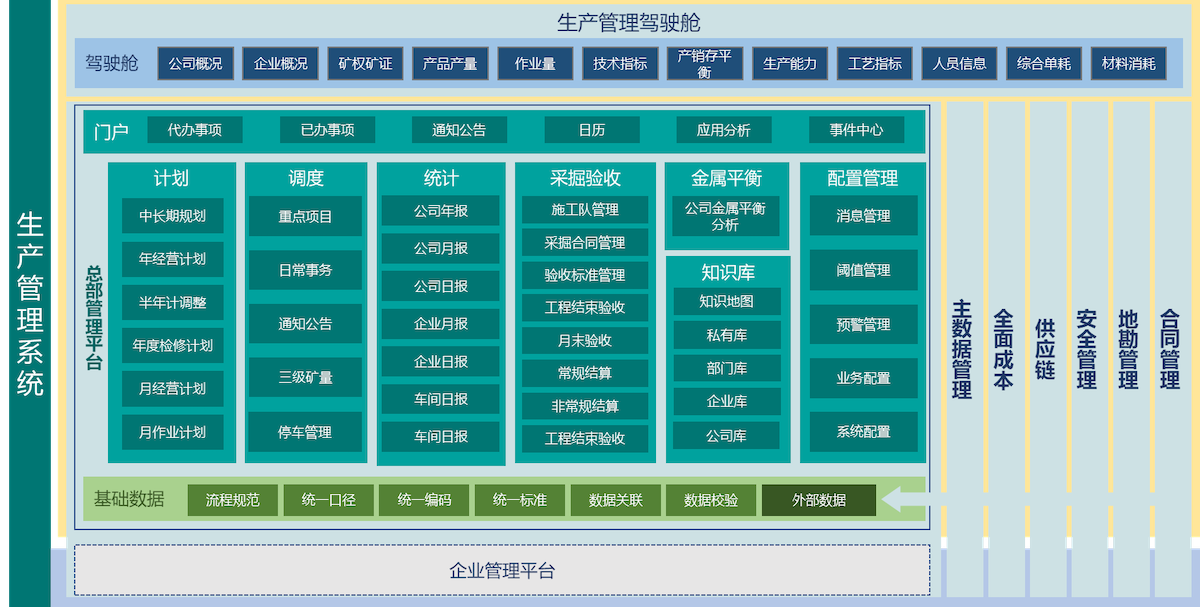Select 年度检修计划 in the 计划 column
The width and height of the screenshot is (1200, 607).
coord(172,346)
